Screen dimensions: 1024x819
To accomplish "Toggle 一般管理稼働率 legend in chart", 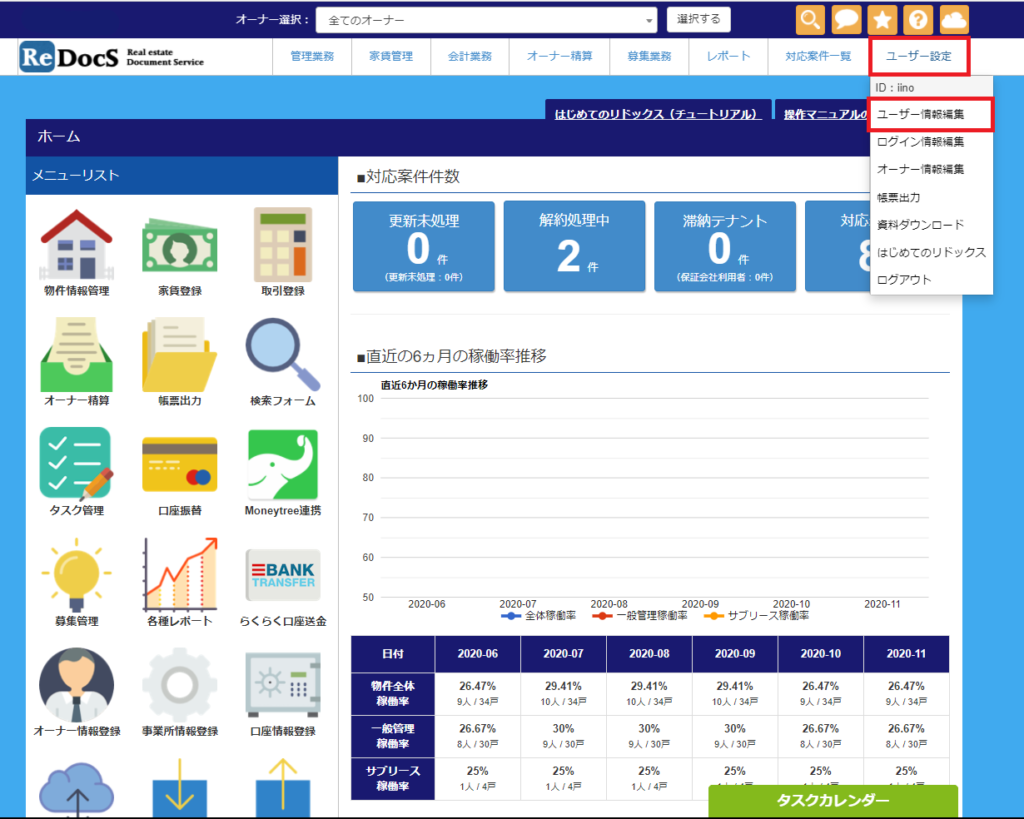I will pyautogui.click(x=639, y=616).
